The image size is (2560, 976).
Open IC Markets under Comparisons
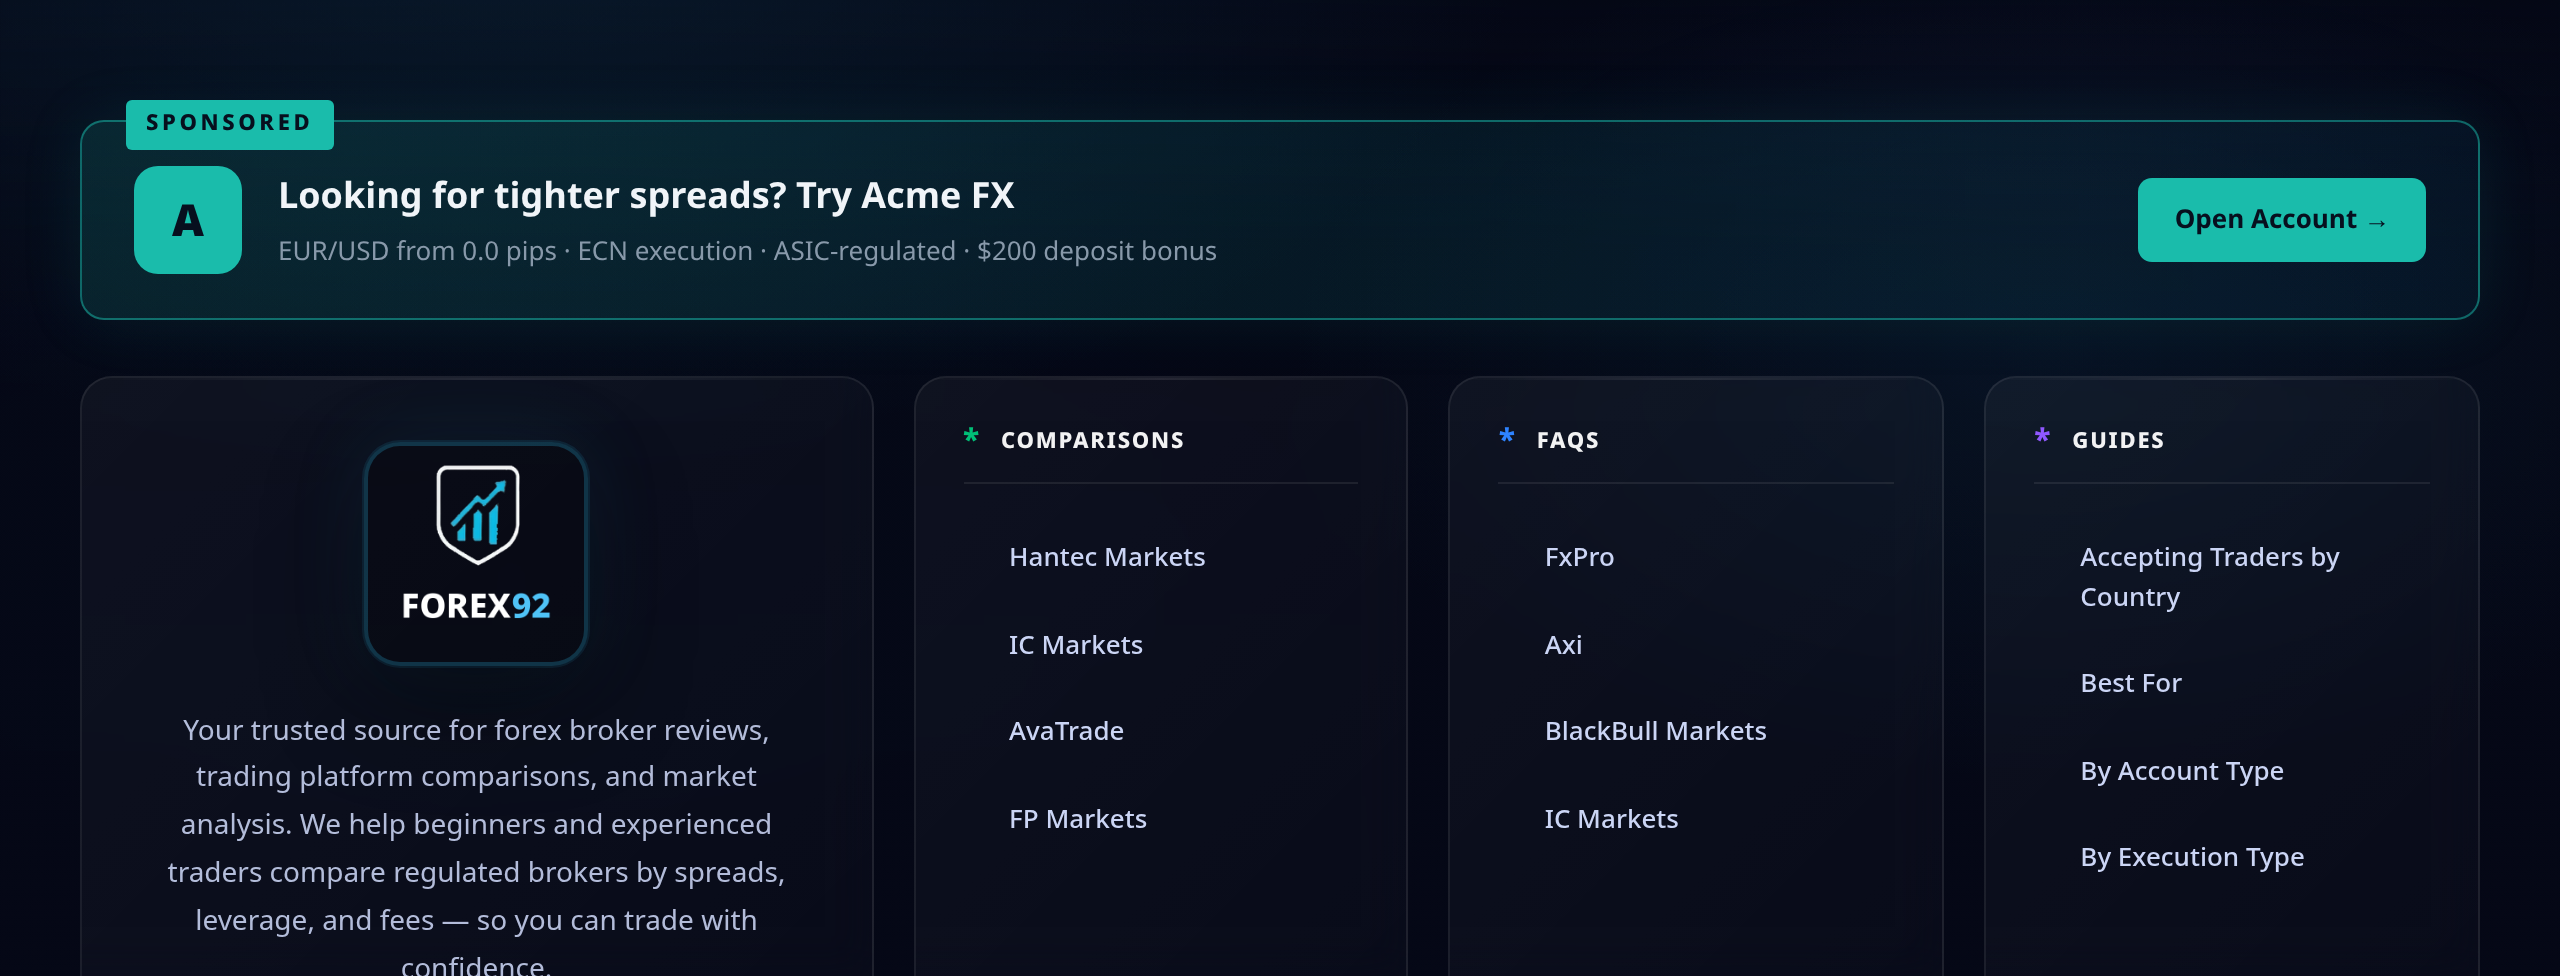coord(1076,645)
